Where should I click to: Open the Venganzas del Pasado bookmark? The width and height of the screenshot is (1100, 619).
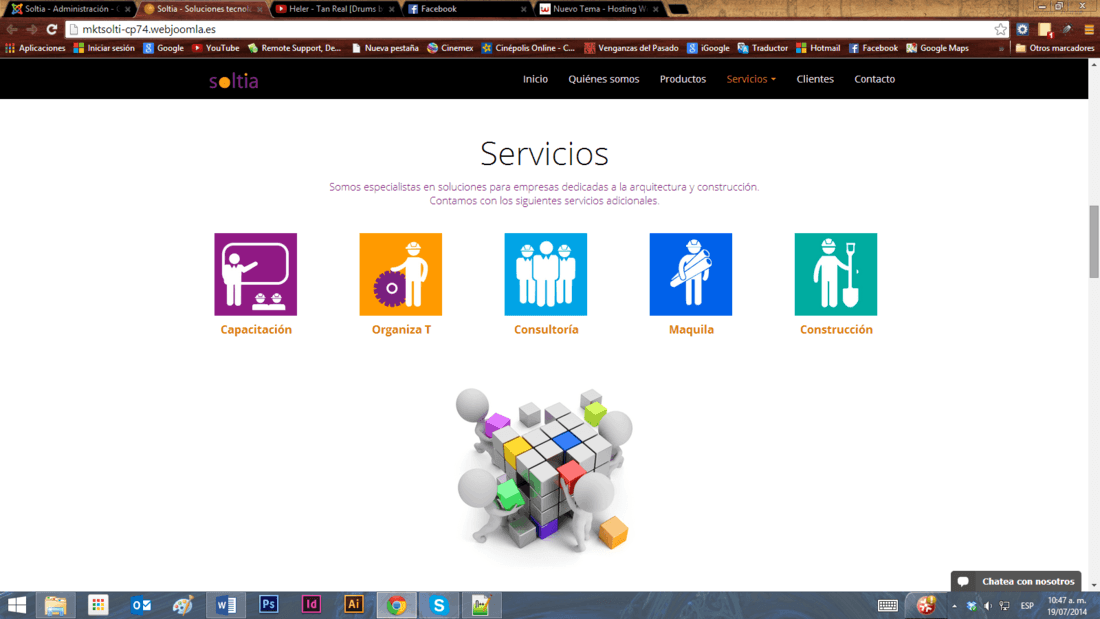631,48
